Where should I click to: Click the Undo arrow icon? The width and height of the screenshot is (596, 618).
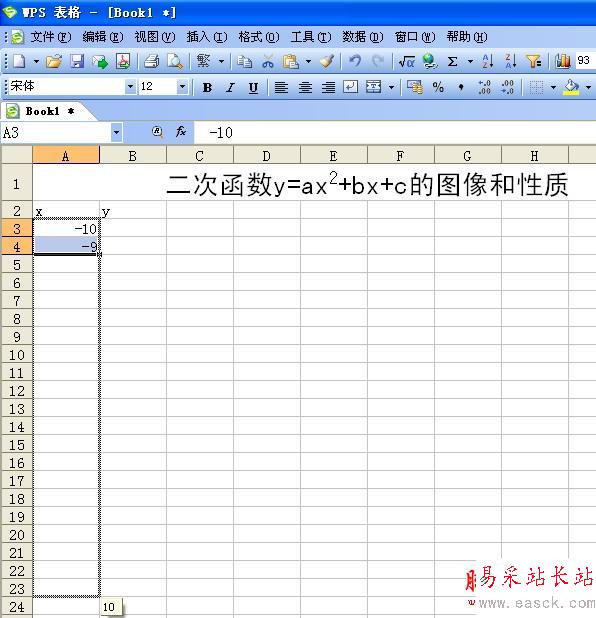pos(355,61)
